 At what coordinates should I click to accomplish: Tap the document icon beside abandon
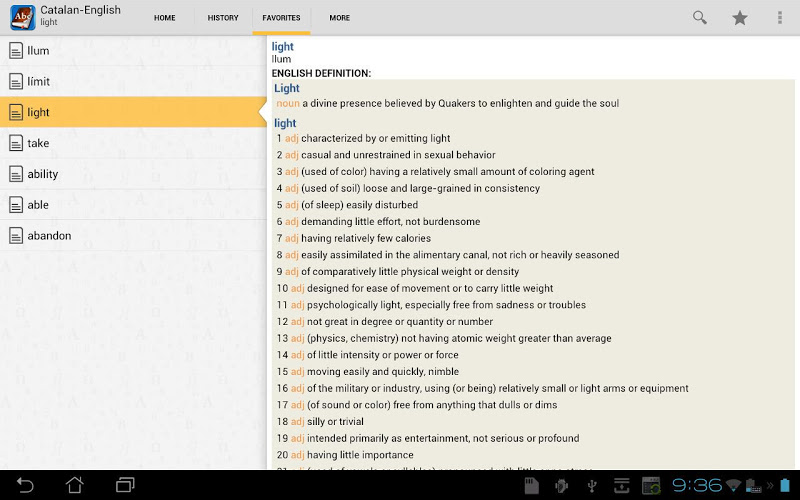pos(16,236)
